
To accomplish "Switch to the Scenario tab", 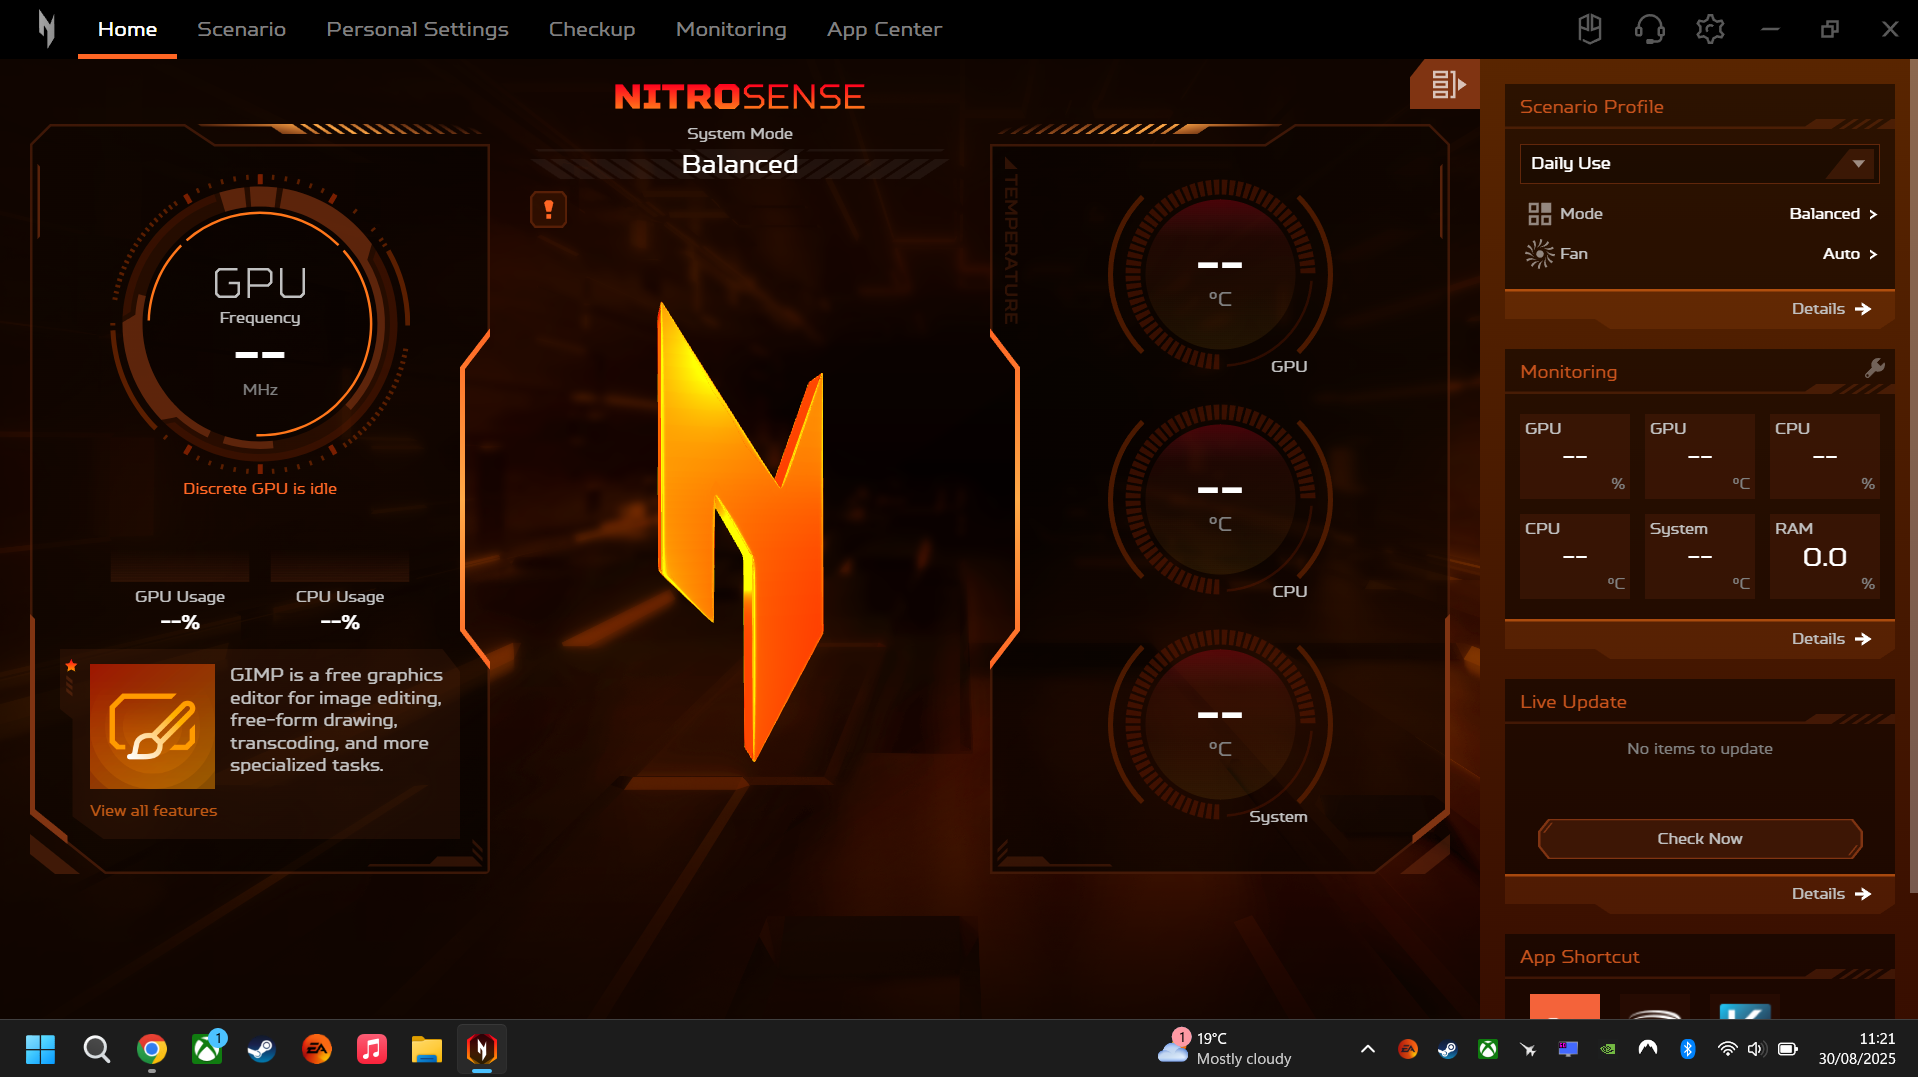I will pos(241,29).
